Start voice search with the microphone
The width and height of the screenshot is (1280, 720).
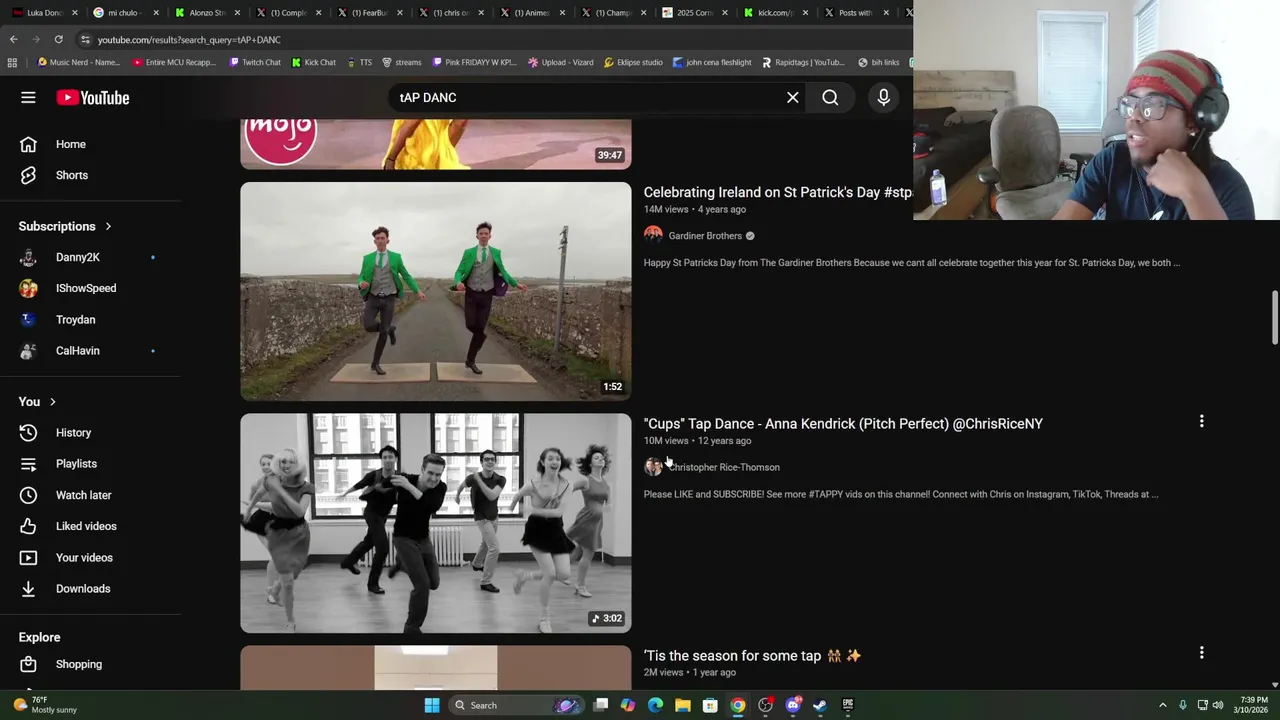click(883, 97)
